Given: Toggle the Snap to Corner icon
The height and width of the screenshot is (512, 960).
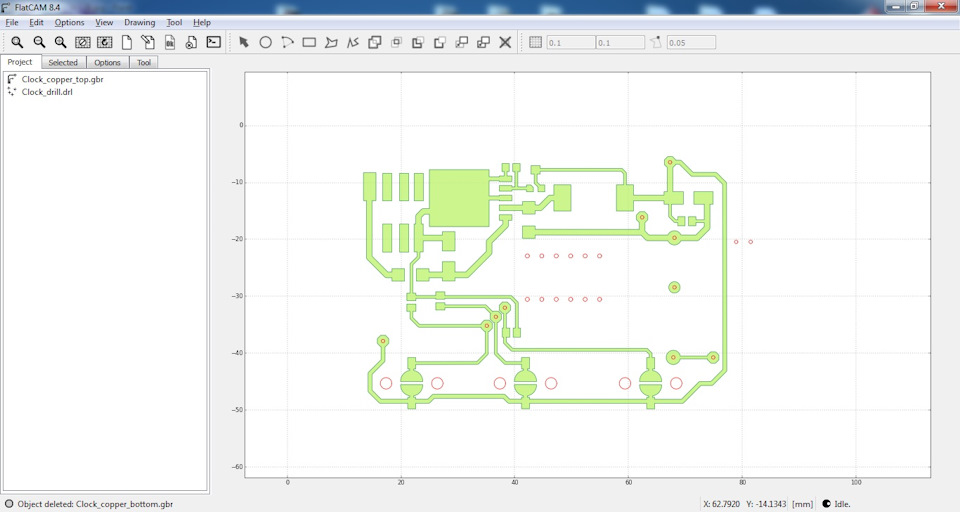Looking at the screenshot, I should point(656,42).
